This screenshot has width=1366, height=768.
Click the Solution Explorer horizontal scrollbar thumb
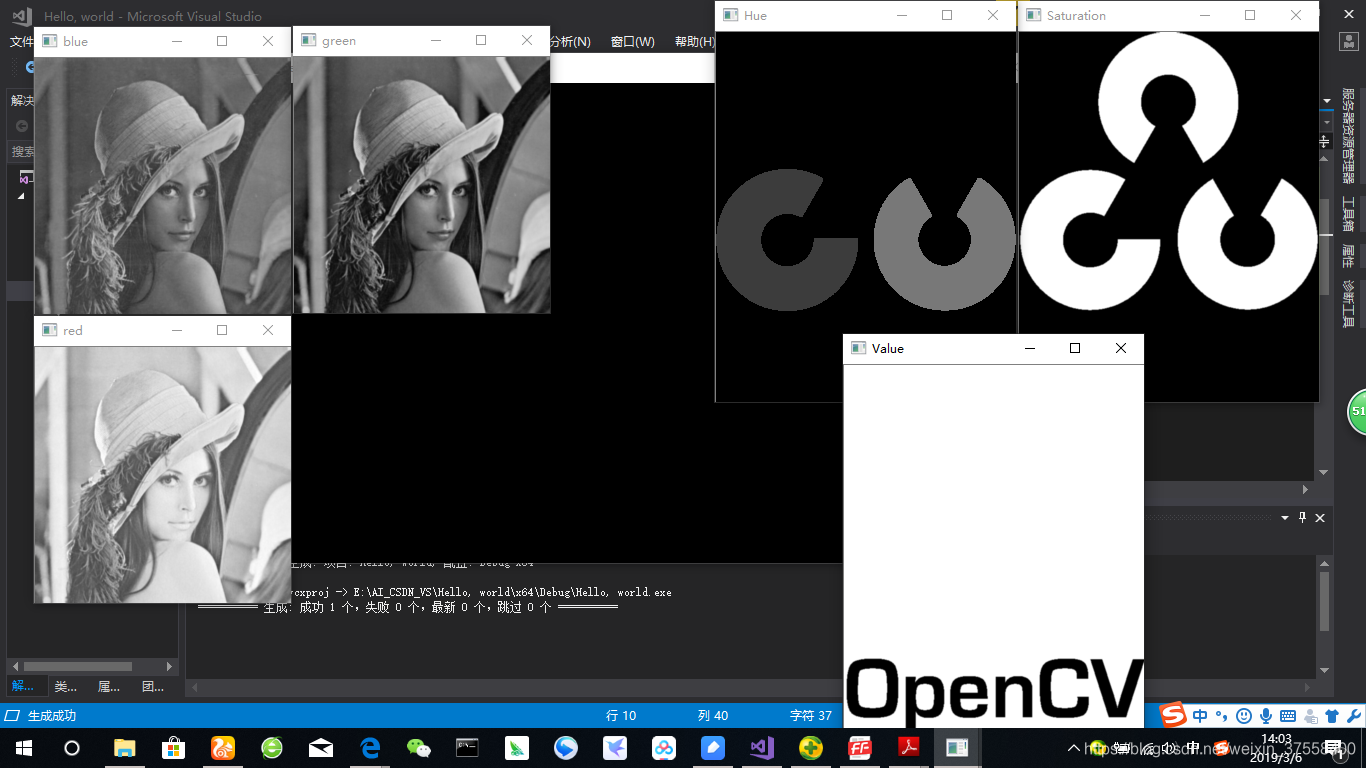(x=78, y=666)
